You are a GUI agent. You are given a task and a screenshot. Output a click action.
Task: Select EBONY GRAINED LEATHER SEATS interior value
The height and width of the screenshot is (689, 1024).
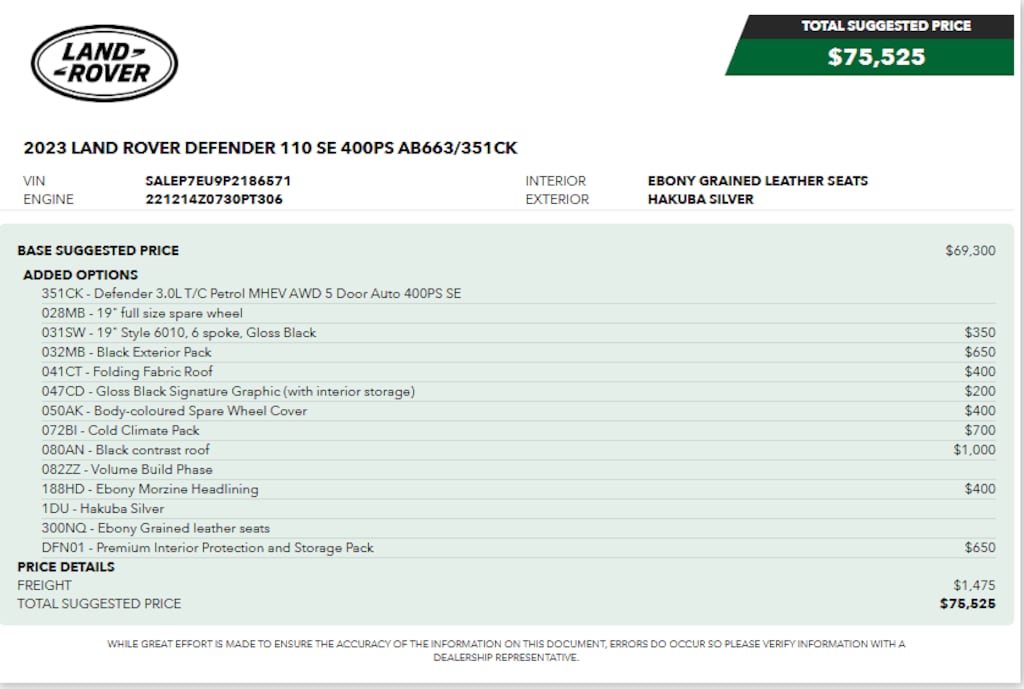point(758,181)
